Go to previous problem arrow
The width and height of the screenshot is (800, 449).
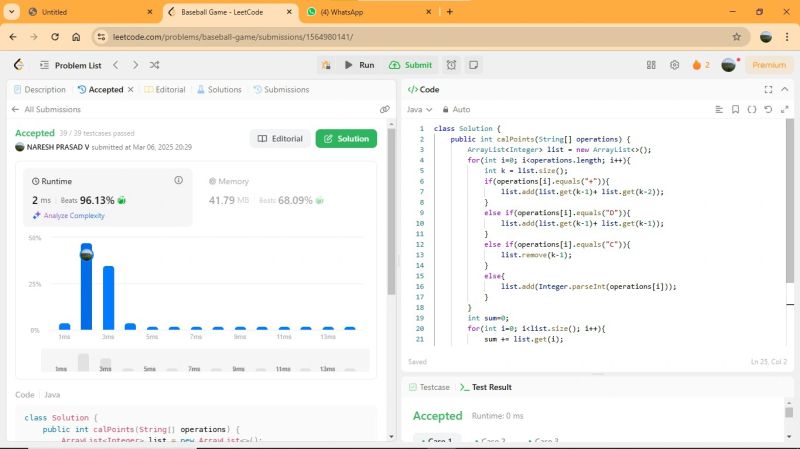coord(116,65)
